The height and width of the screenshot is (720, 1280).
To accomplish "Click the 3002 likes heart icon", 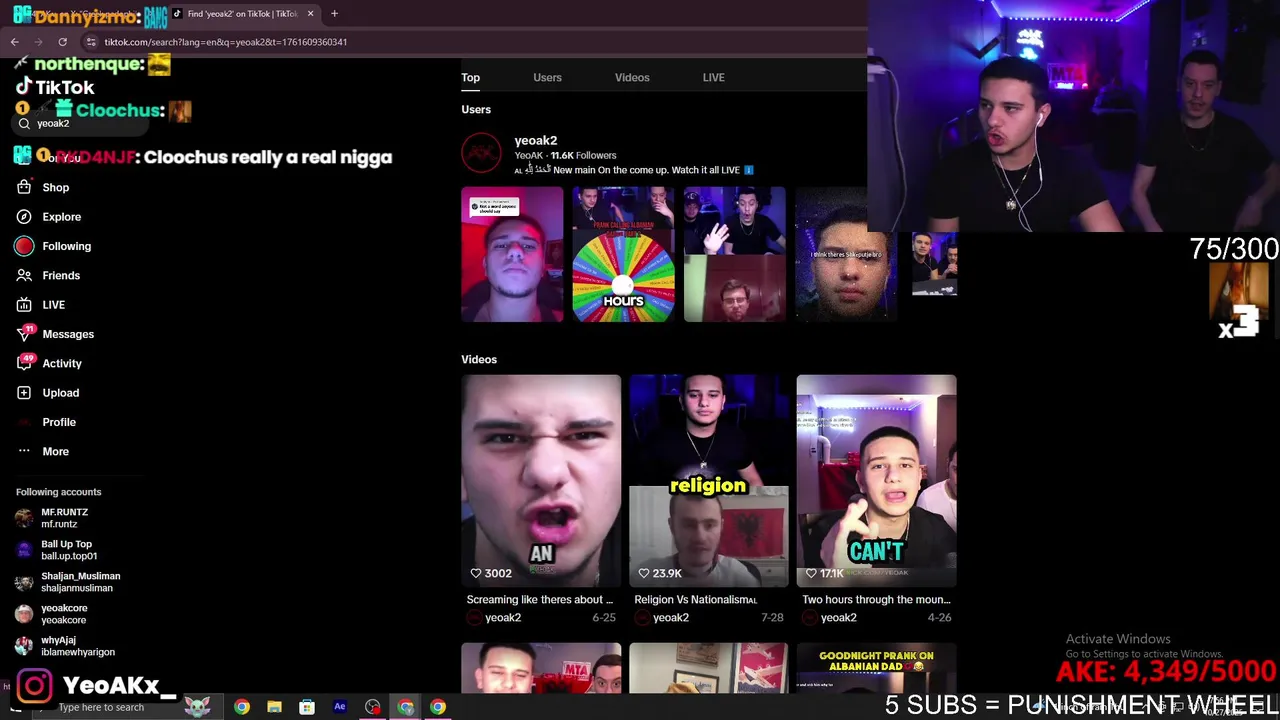I will [x=476, y=573].
